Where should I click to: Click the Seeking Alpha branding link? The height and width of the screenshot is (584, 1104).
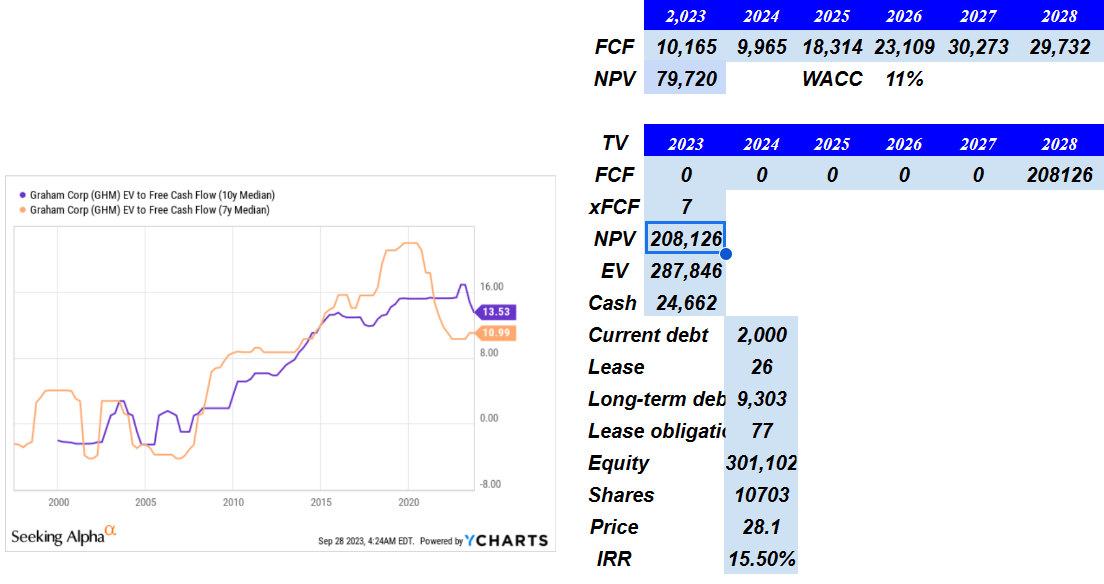[60, 534]
